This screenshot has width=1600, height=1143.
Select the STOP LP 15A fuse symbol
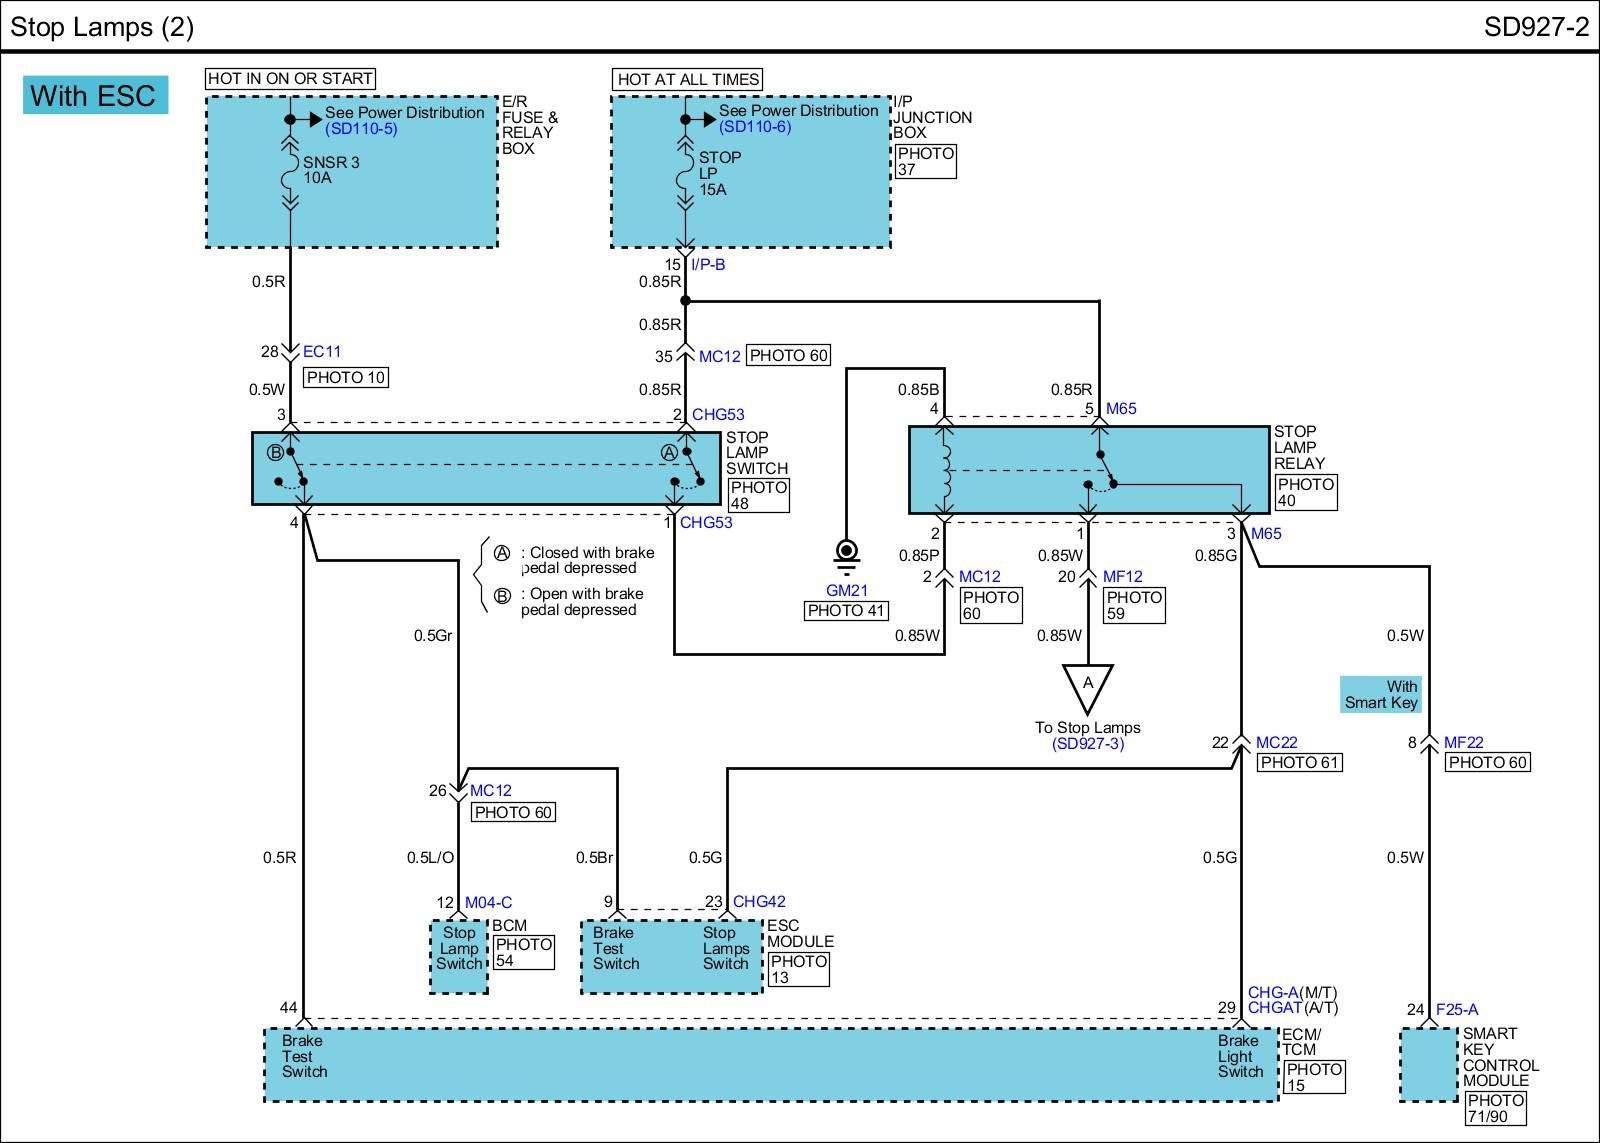[685, 174]
